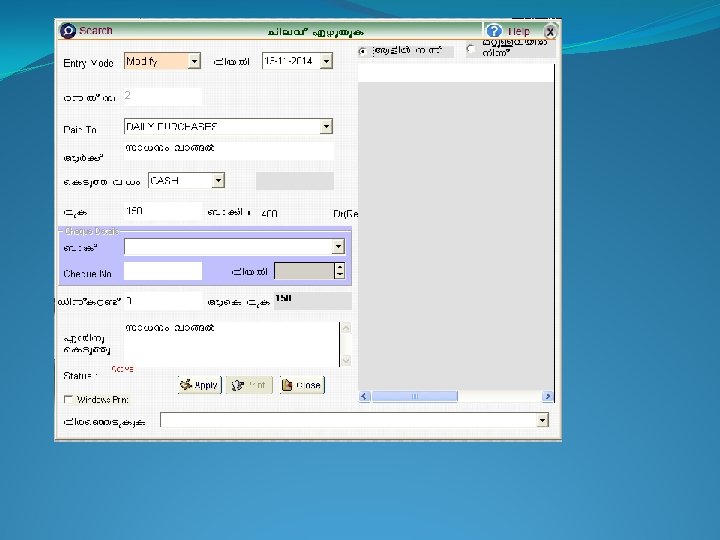Click the Close button
This screenshot has height=540, width=720.
coord(302,385)
